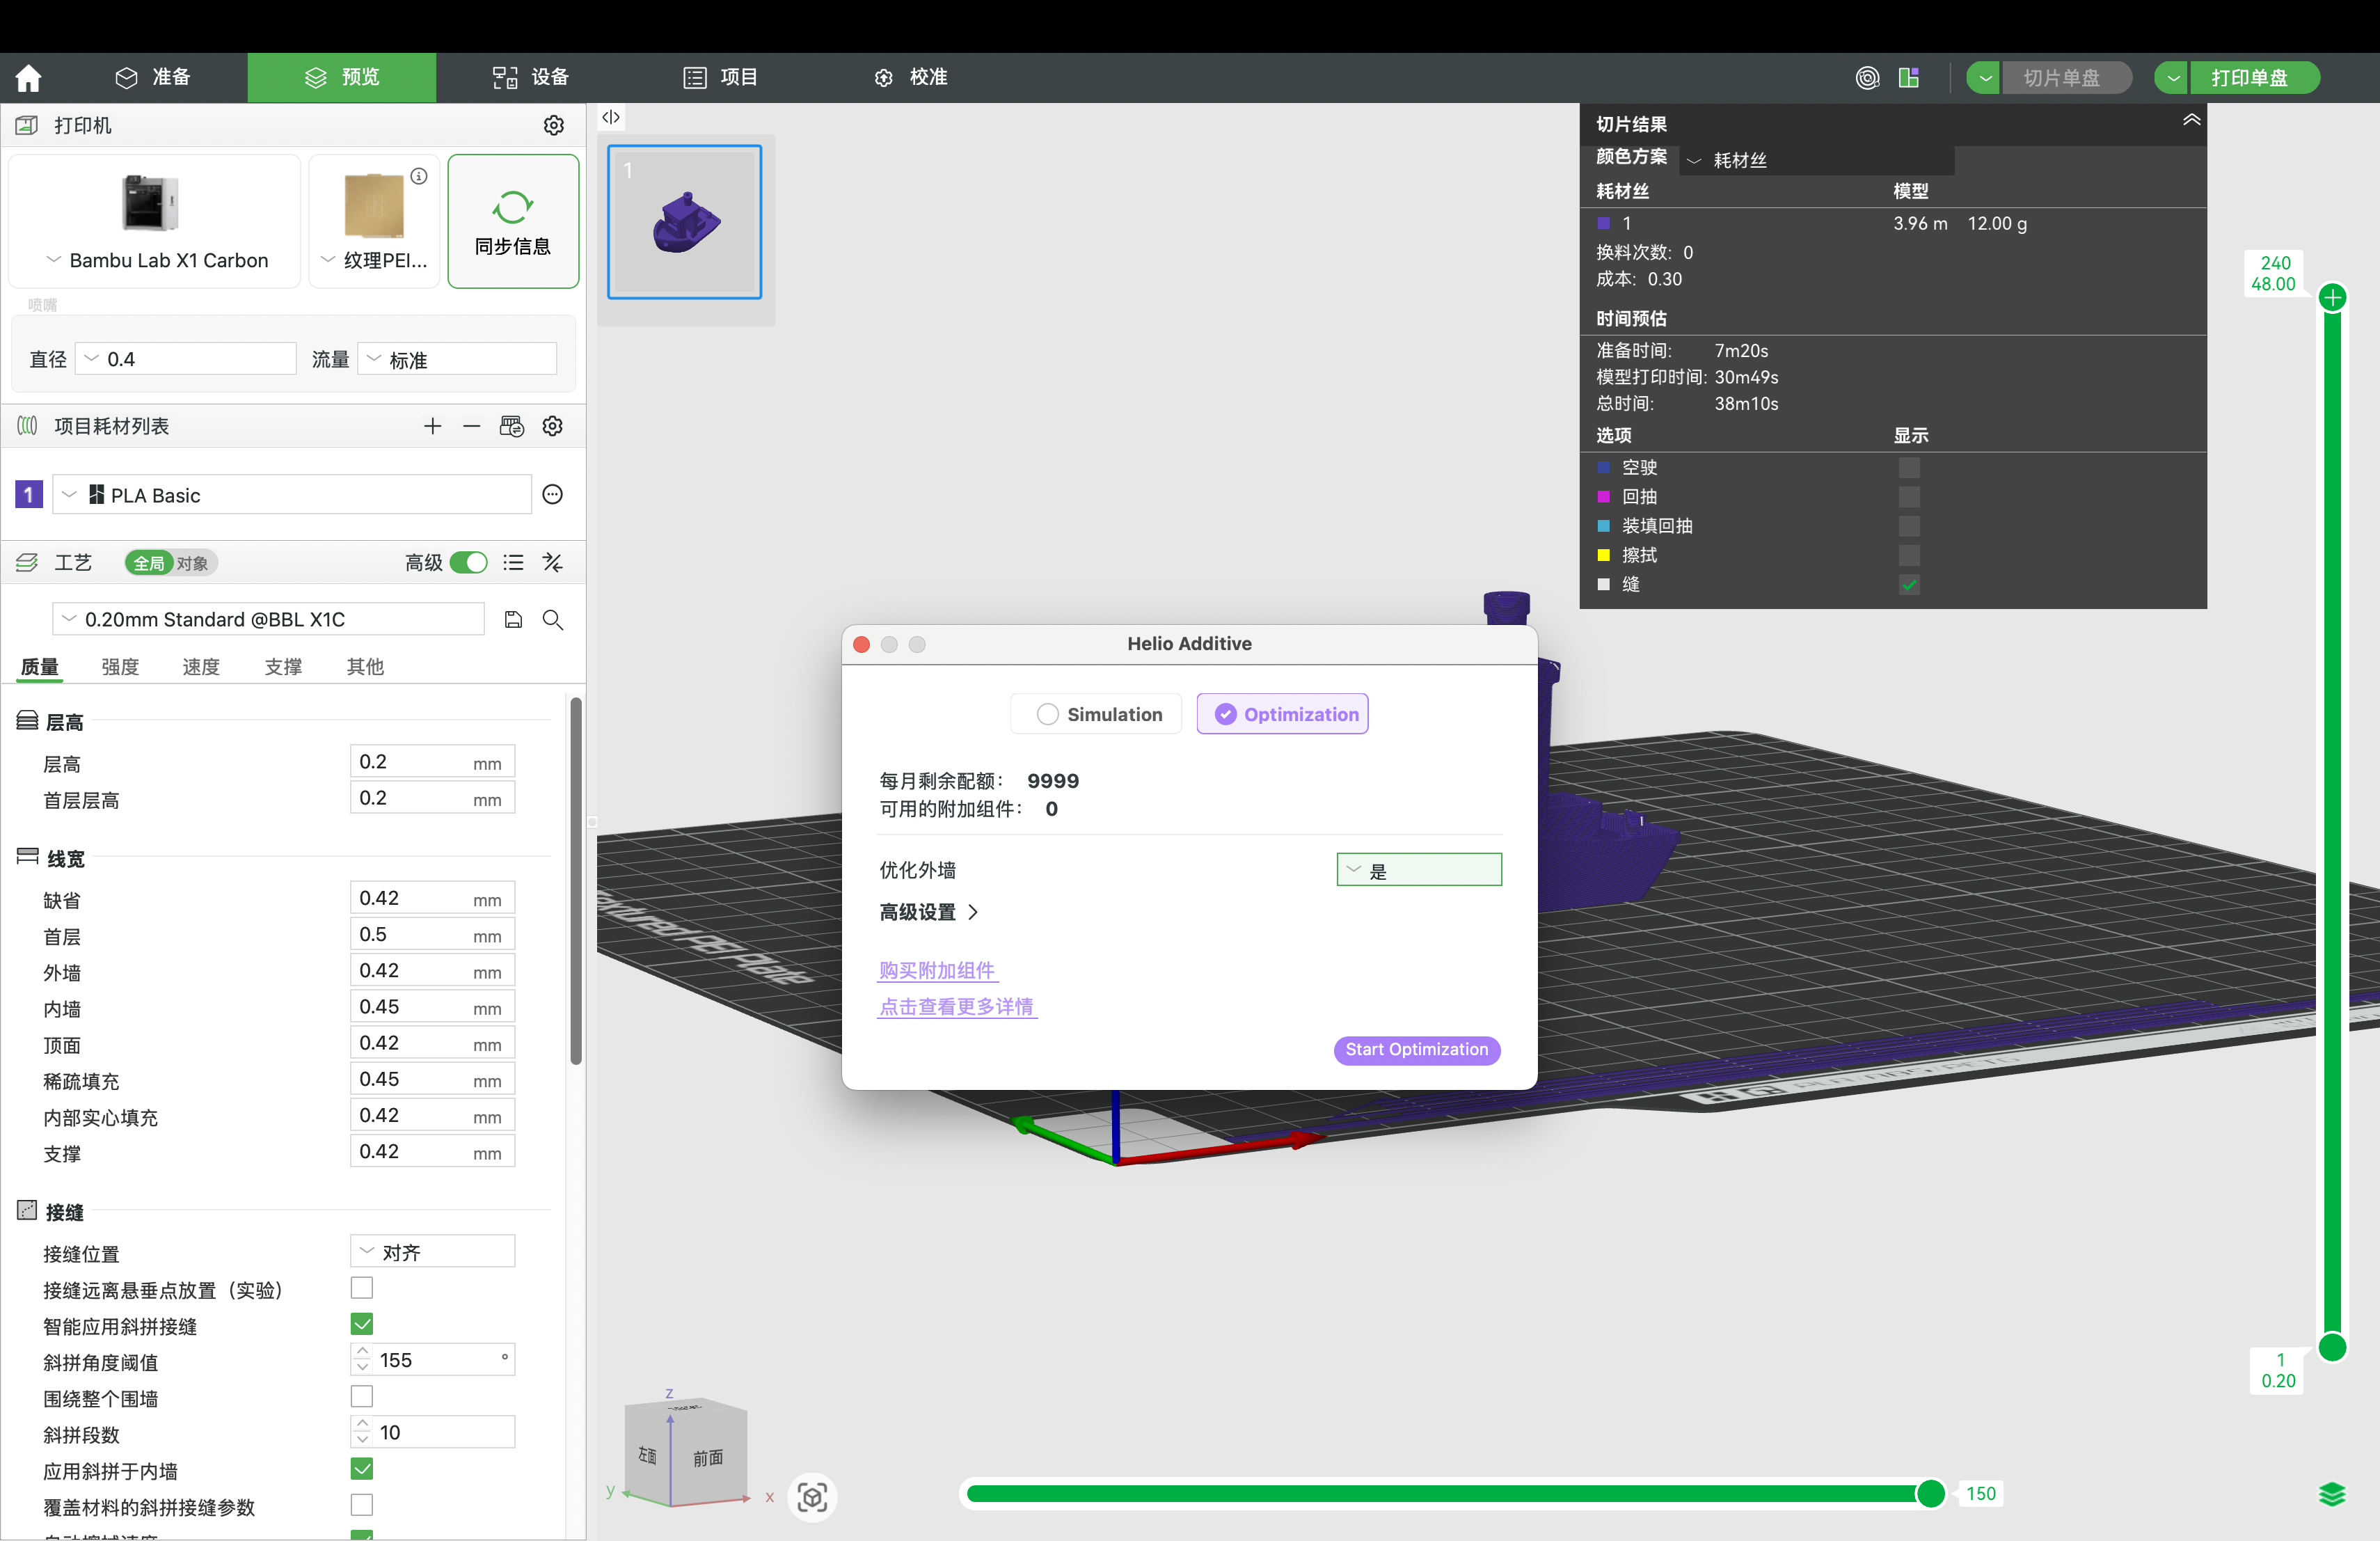Click the add filament plus icon

pos(432,426)
